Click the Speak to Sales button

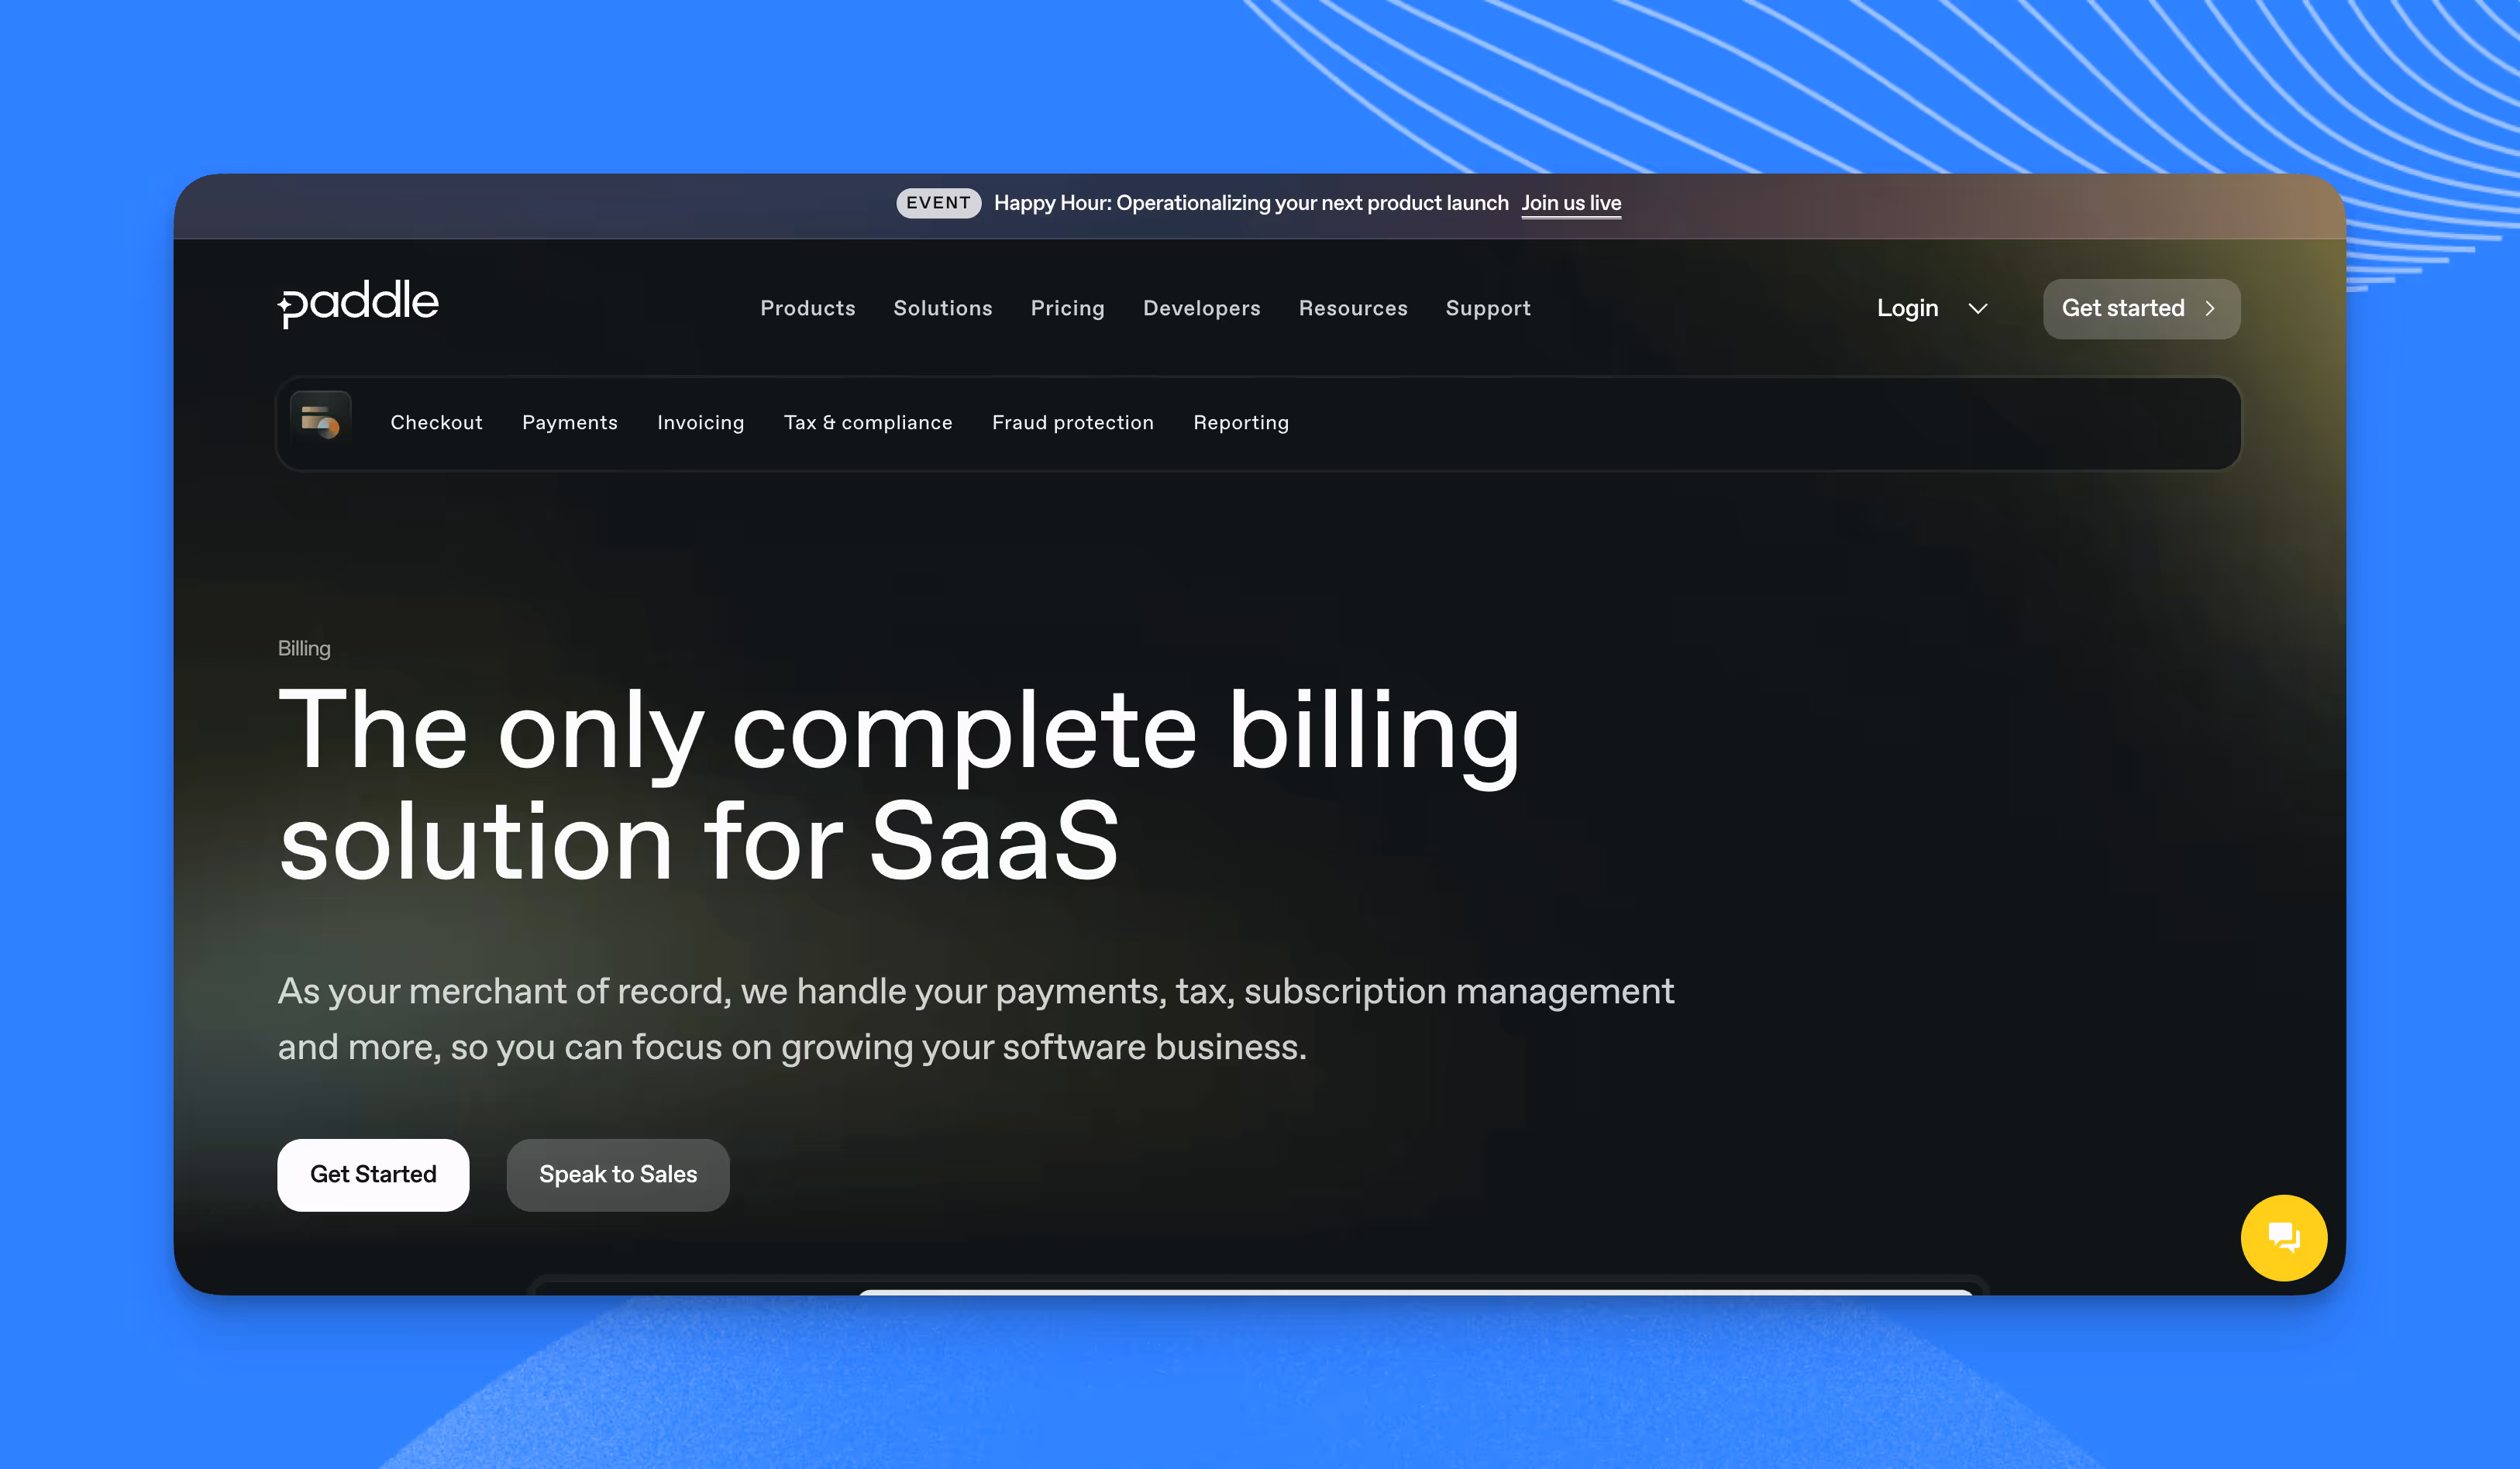click(617, 1175)
